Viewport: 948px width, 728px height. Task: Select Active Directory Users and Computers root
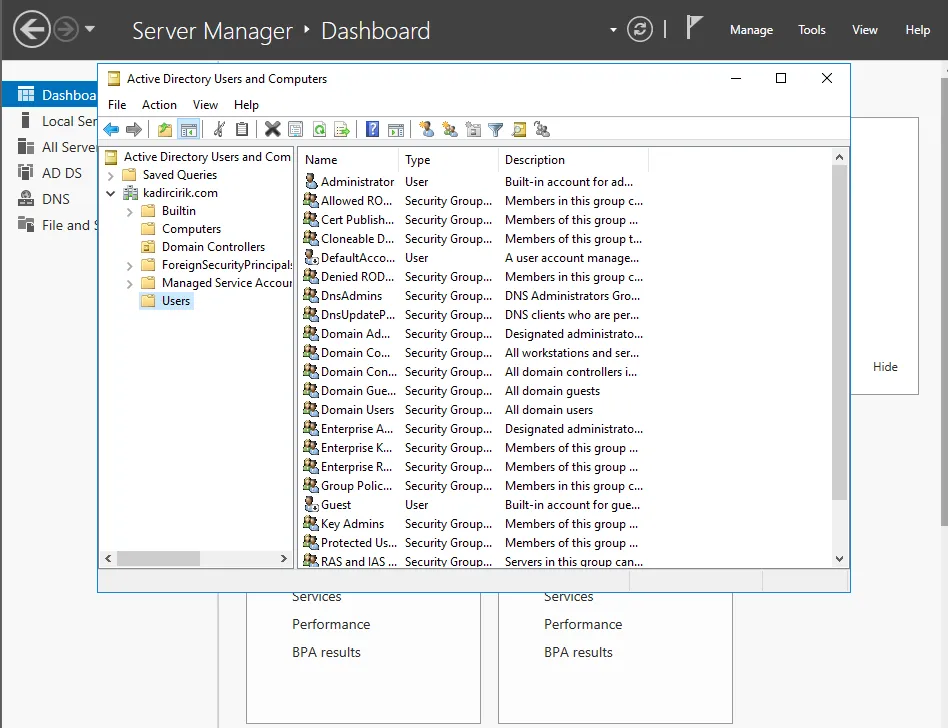(207, 157)
